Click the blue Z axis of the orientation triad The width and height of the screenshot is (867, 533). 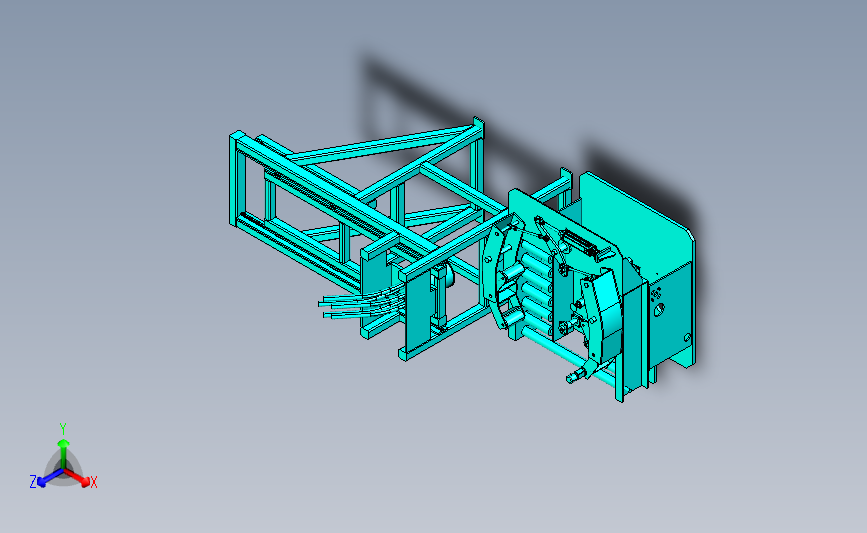[x=50, y=478]
